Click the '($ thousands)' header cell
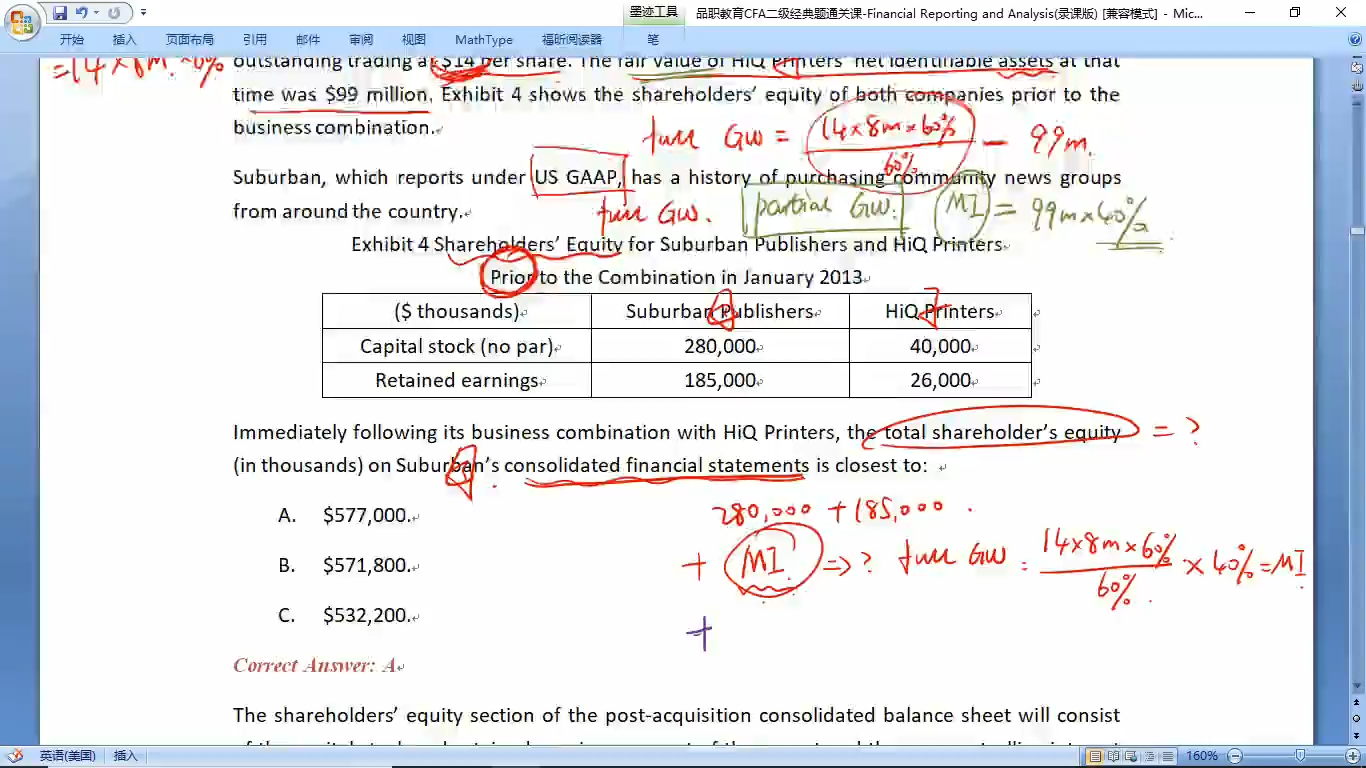The width and height of the screenshot is (1366, 768). pos(457,312)
